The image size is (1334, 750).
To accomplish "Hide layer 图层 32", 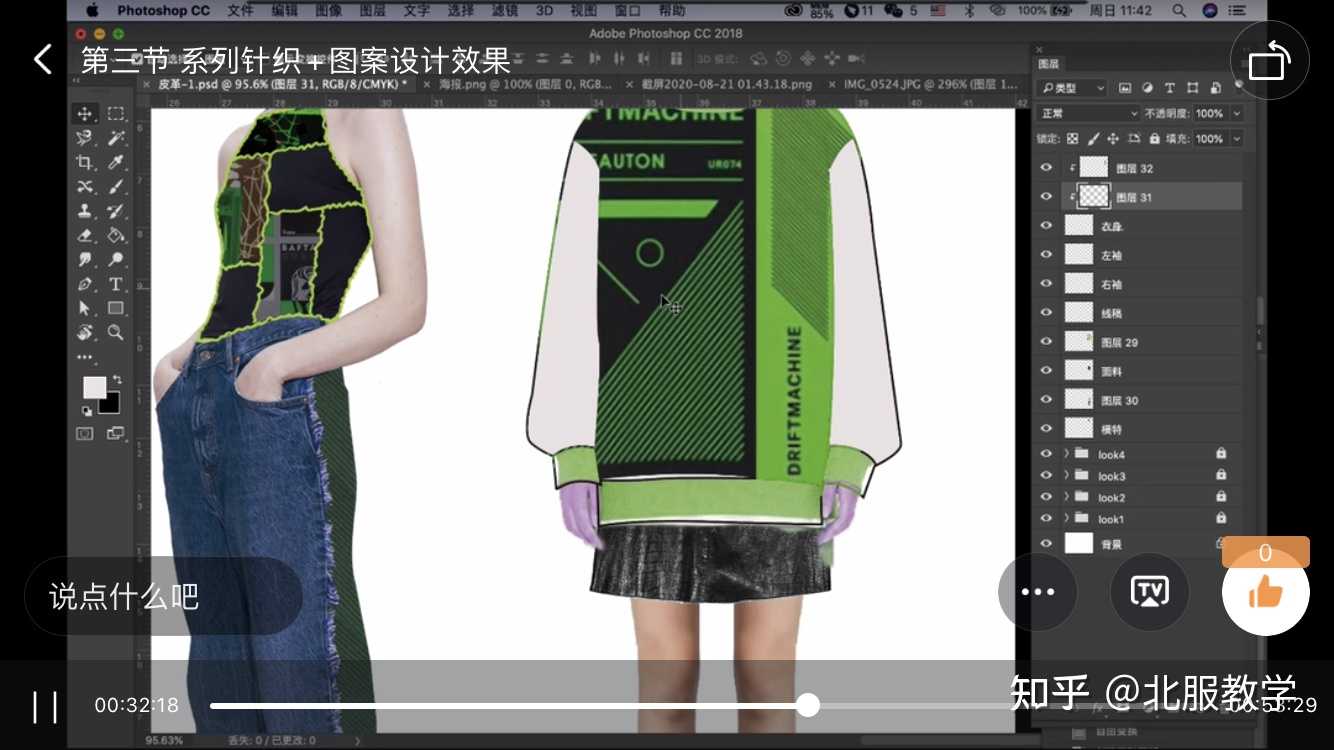I will coord(1046,168).
